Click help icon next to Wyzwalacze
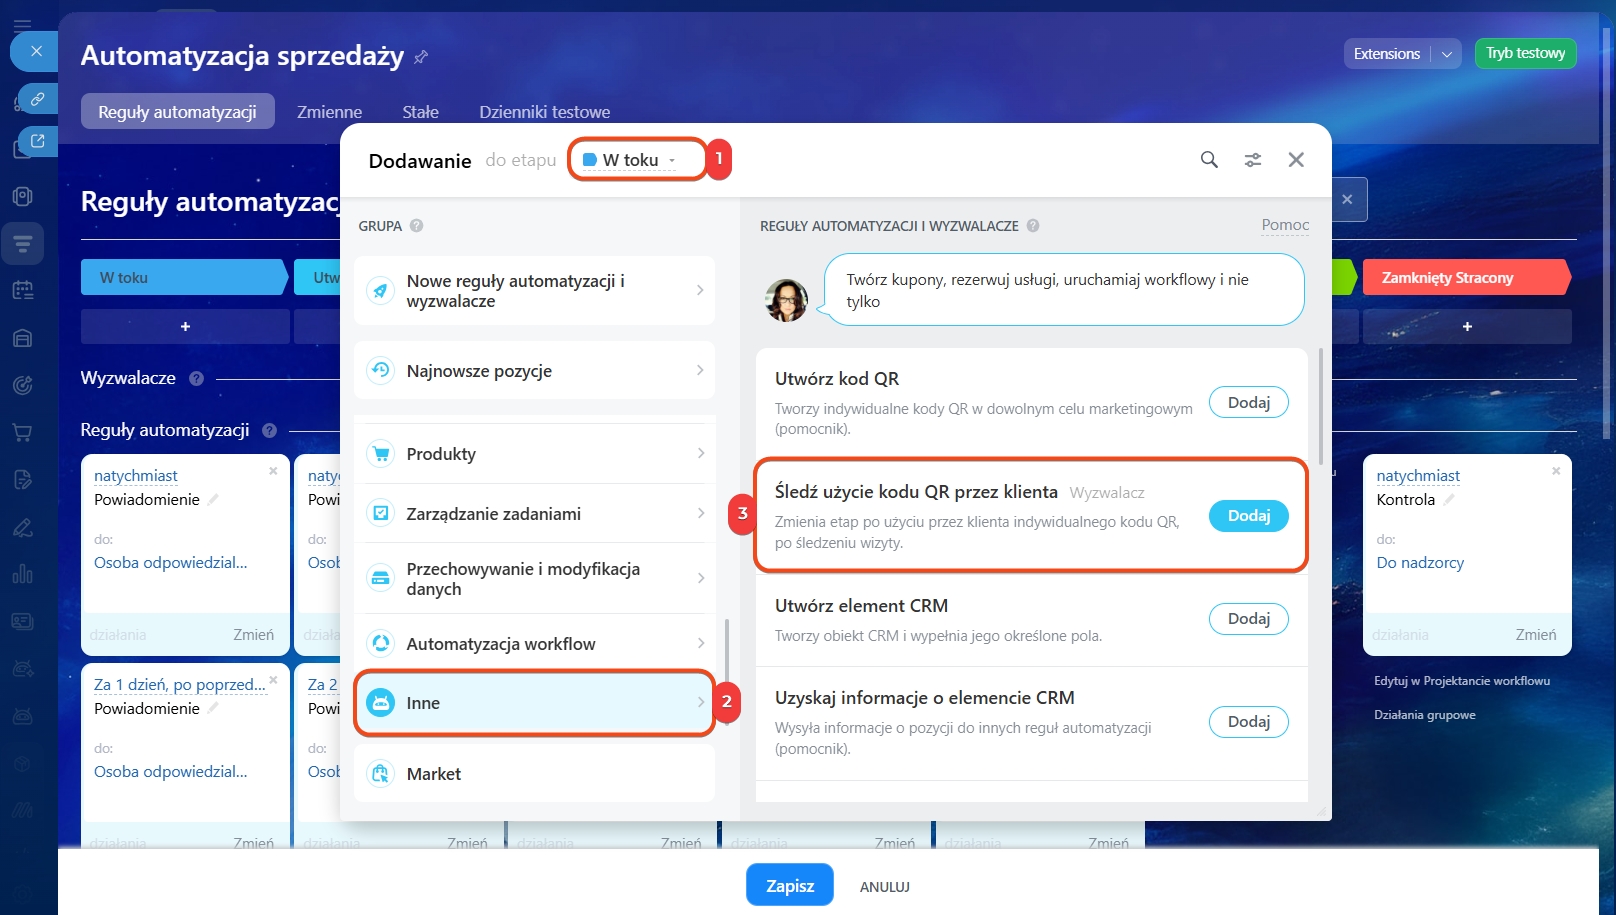Image resolution: width=1616 pixels, height=915 pixels. point(196,378)
